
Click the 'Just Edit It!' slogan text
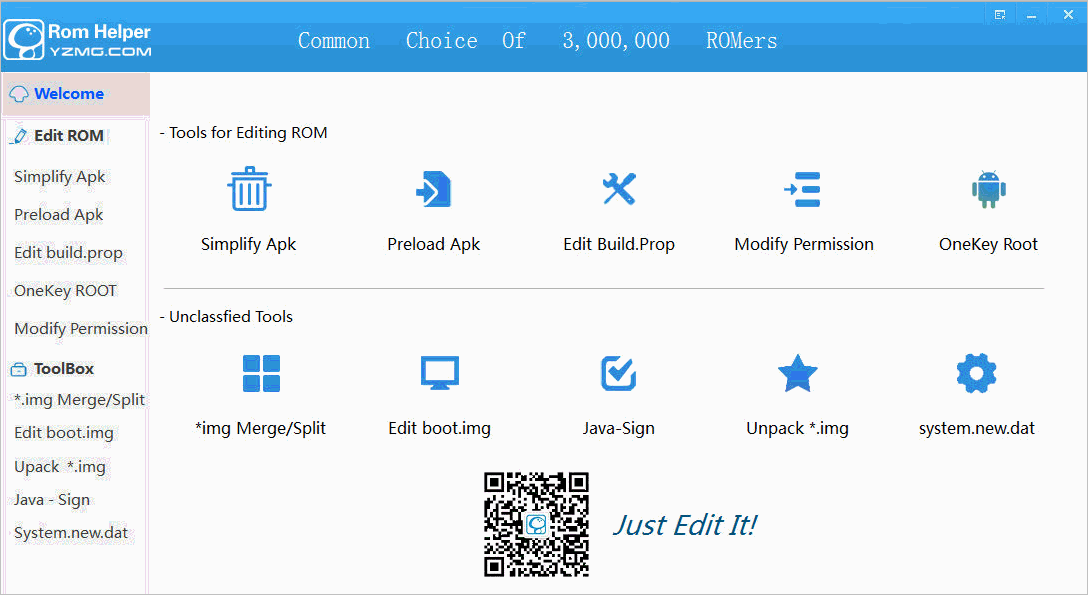(685, 525)
